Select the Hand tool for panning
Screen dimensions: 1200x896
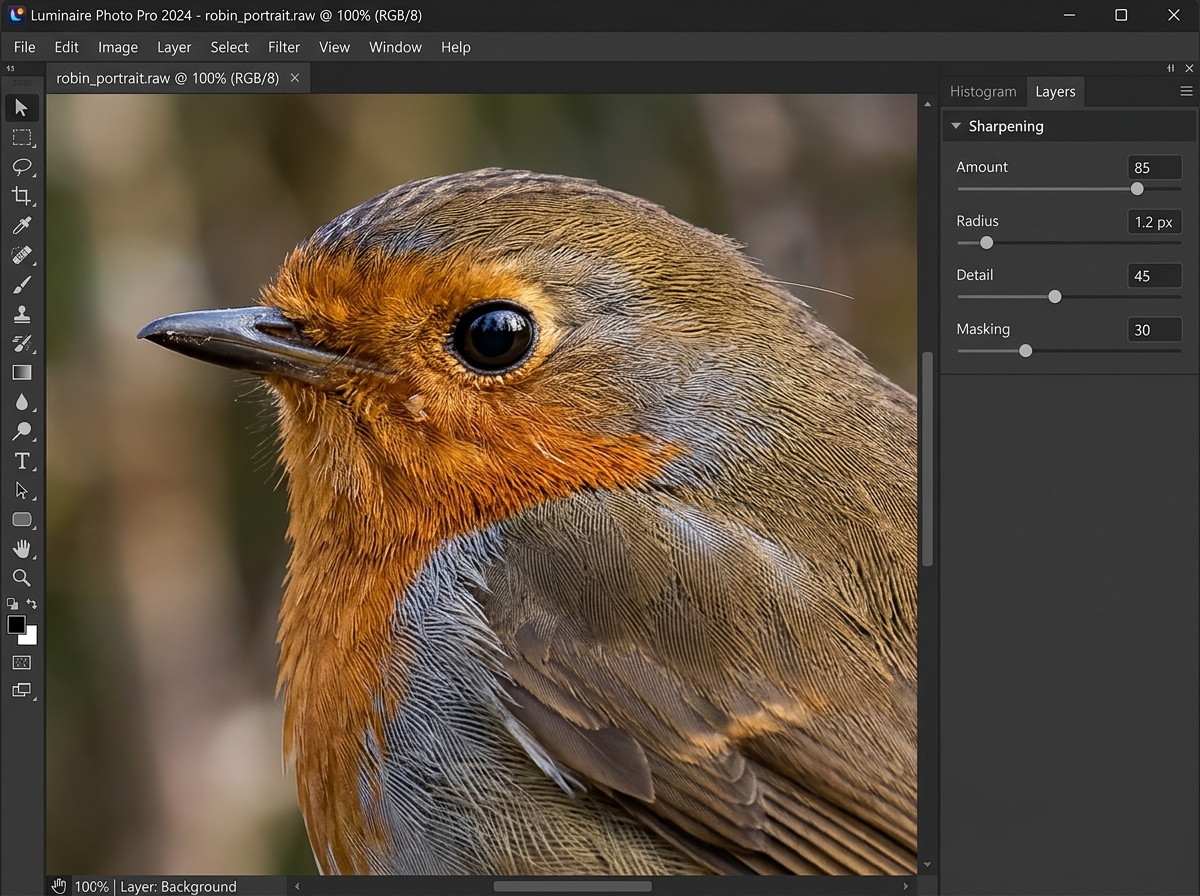tap(22, 548)
